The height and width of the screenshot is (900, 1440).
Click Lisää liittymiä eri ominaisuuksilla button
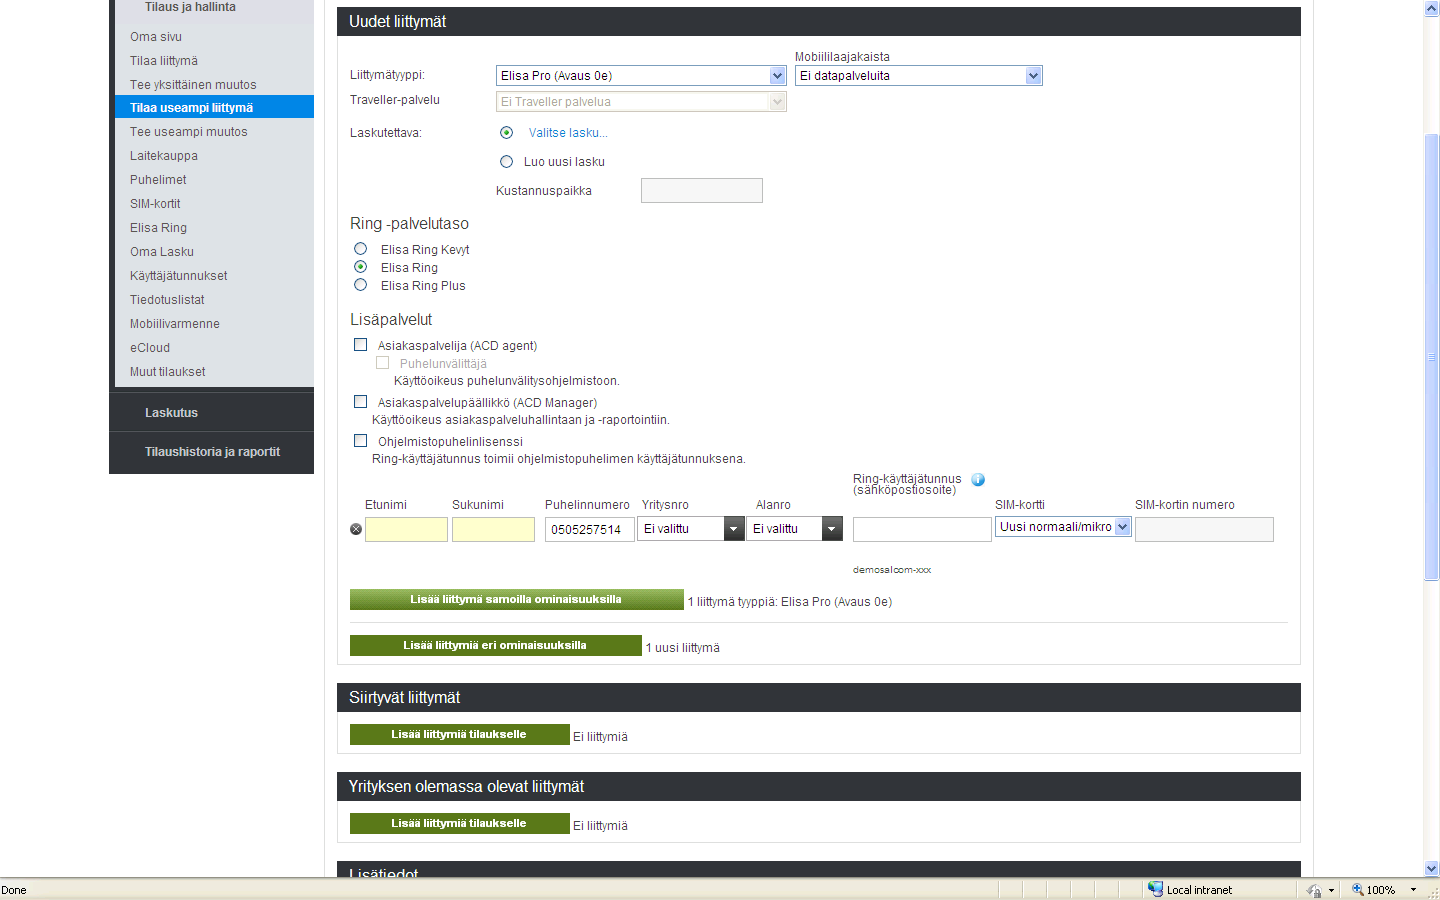tap(495, 646)
